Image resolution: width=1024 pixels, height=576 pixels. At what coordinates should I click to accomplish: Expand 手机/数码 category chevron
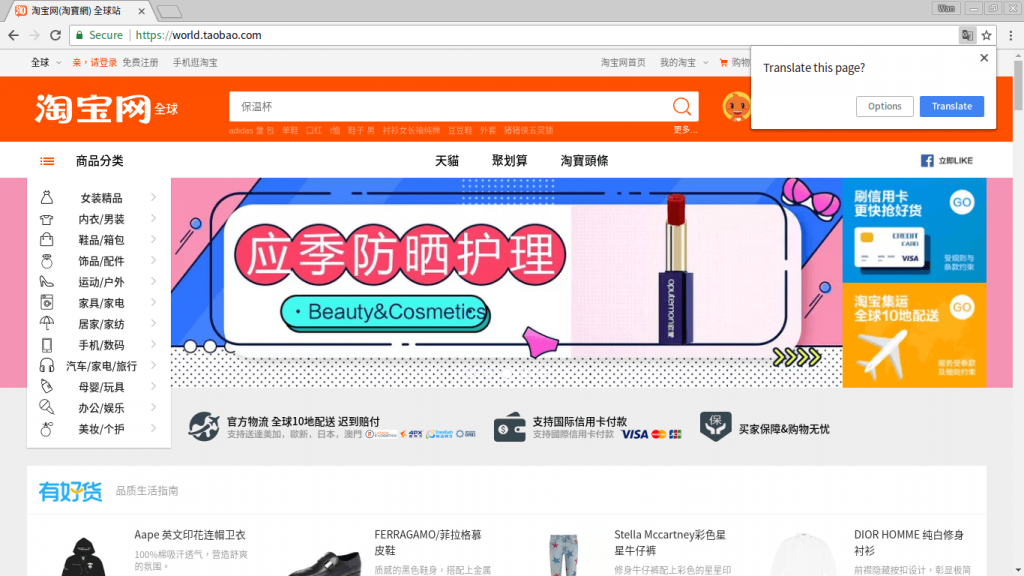click(x=153, y=345)
